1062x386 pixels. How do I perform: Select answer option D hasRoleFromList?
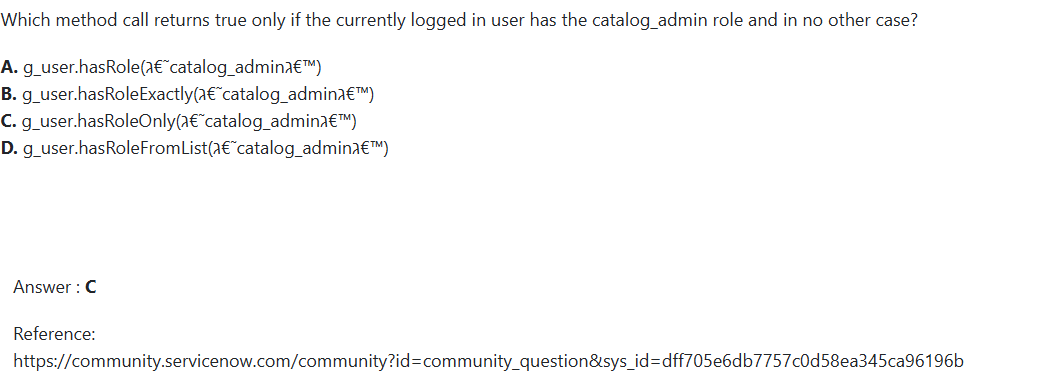tap(195, 148)
